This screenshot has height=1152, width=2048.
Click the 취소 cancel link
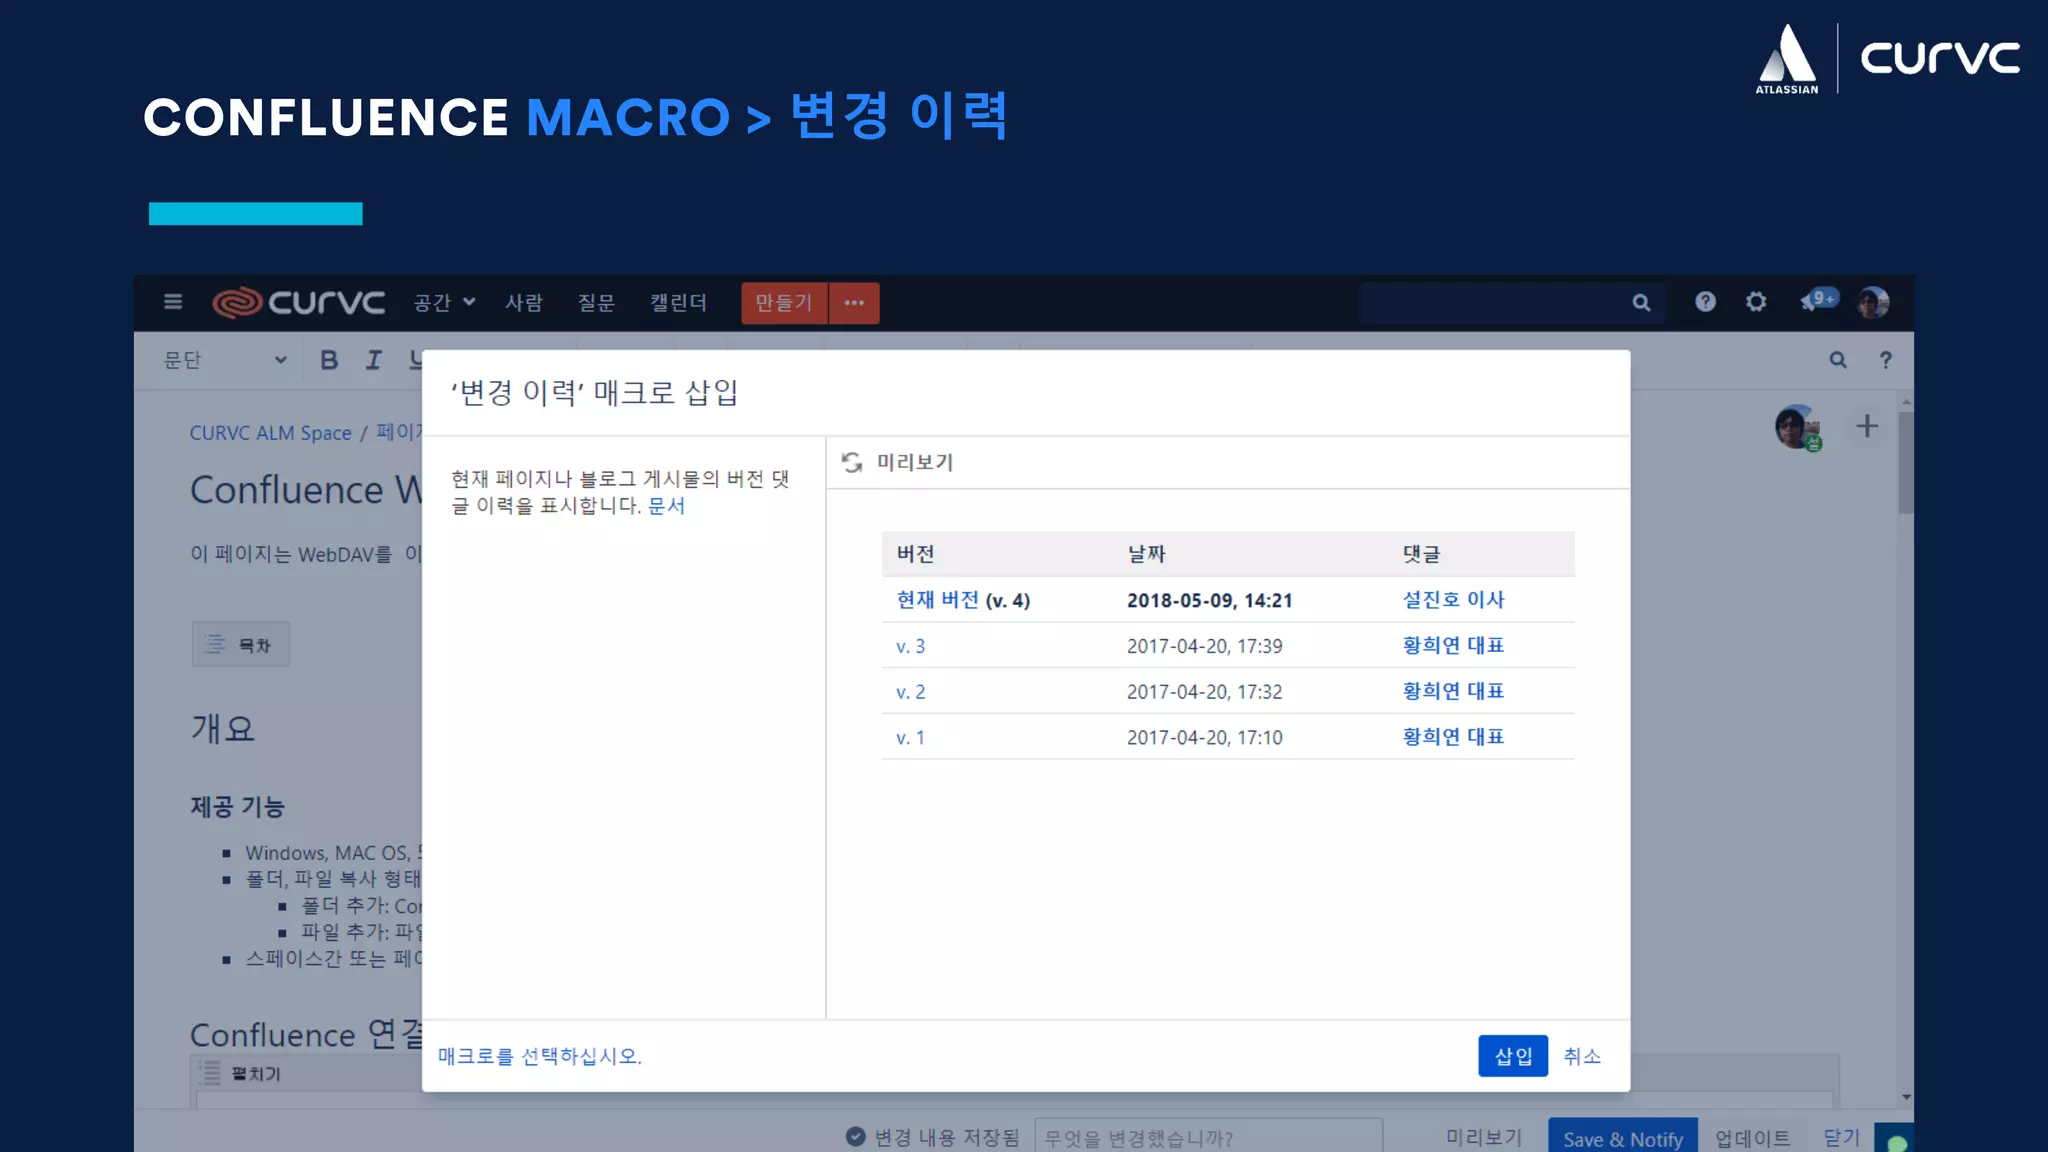1582,1056
